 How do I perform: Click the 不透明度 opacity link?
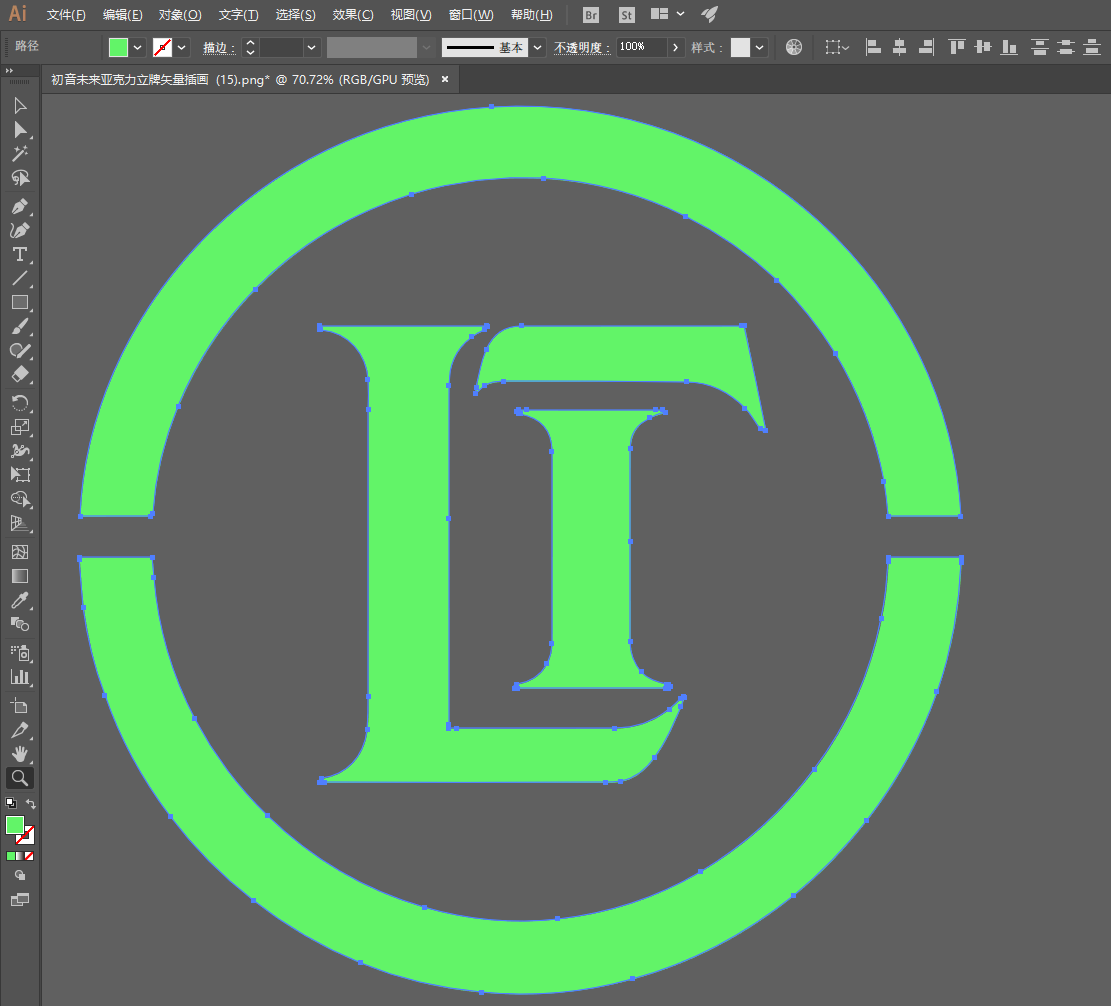(582, 47)
